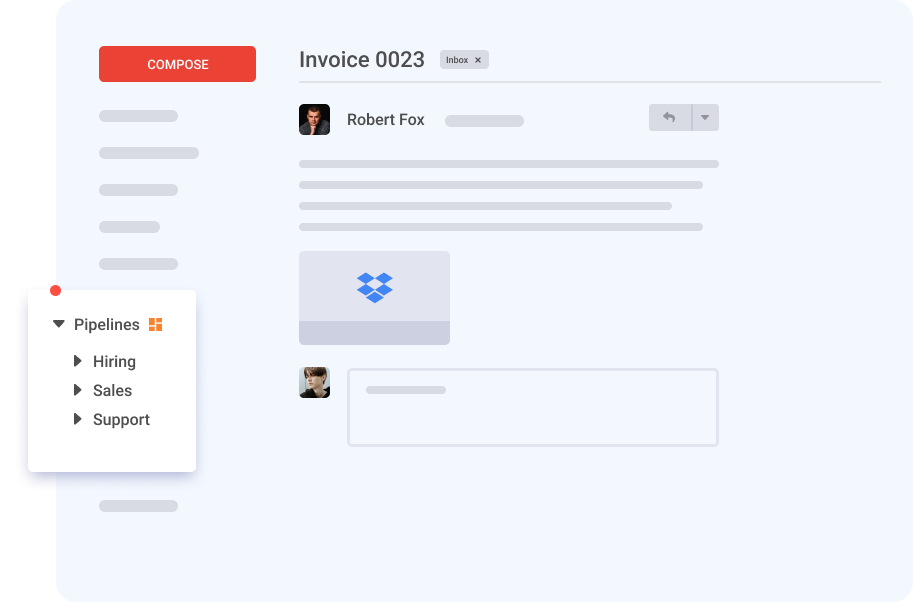
Task: Collapse the Pipelines section
Action: 60,324
